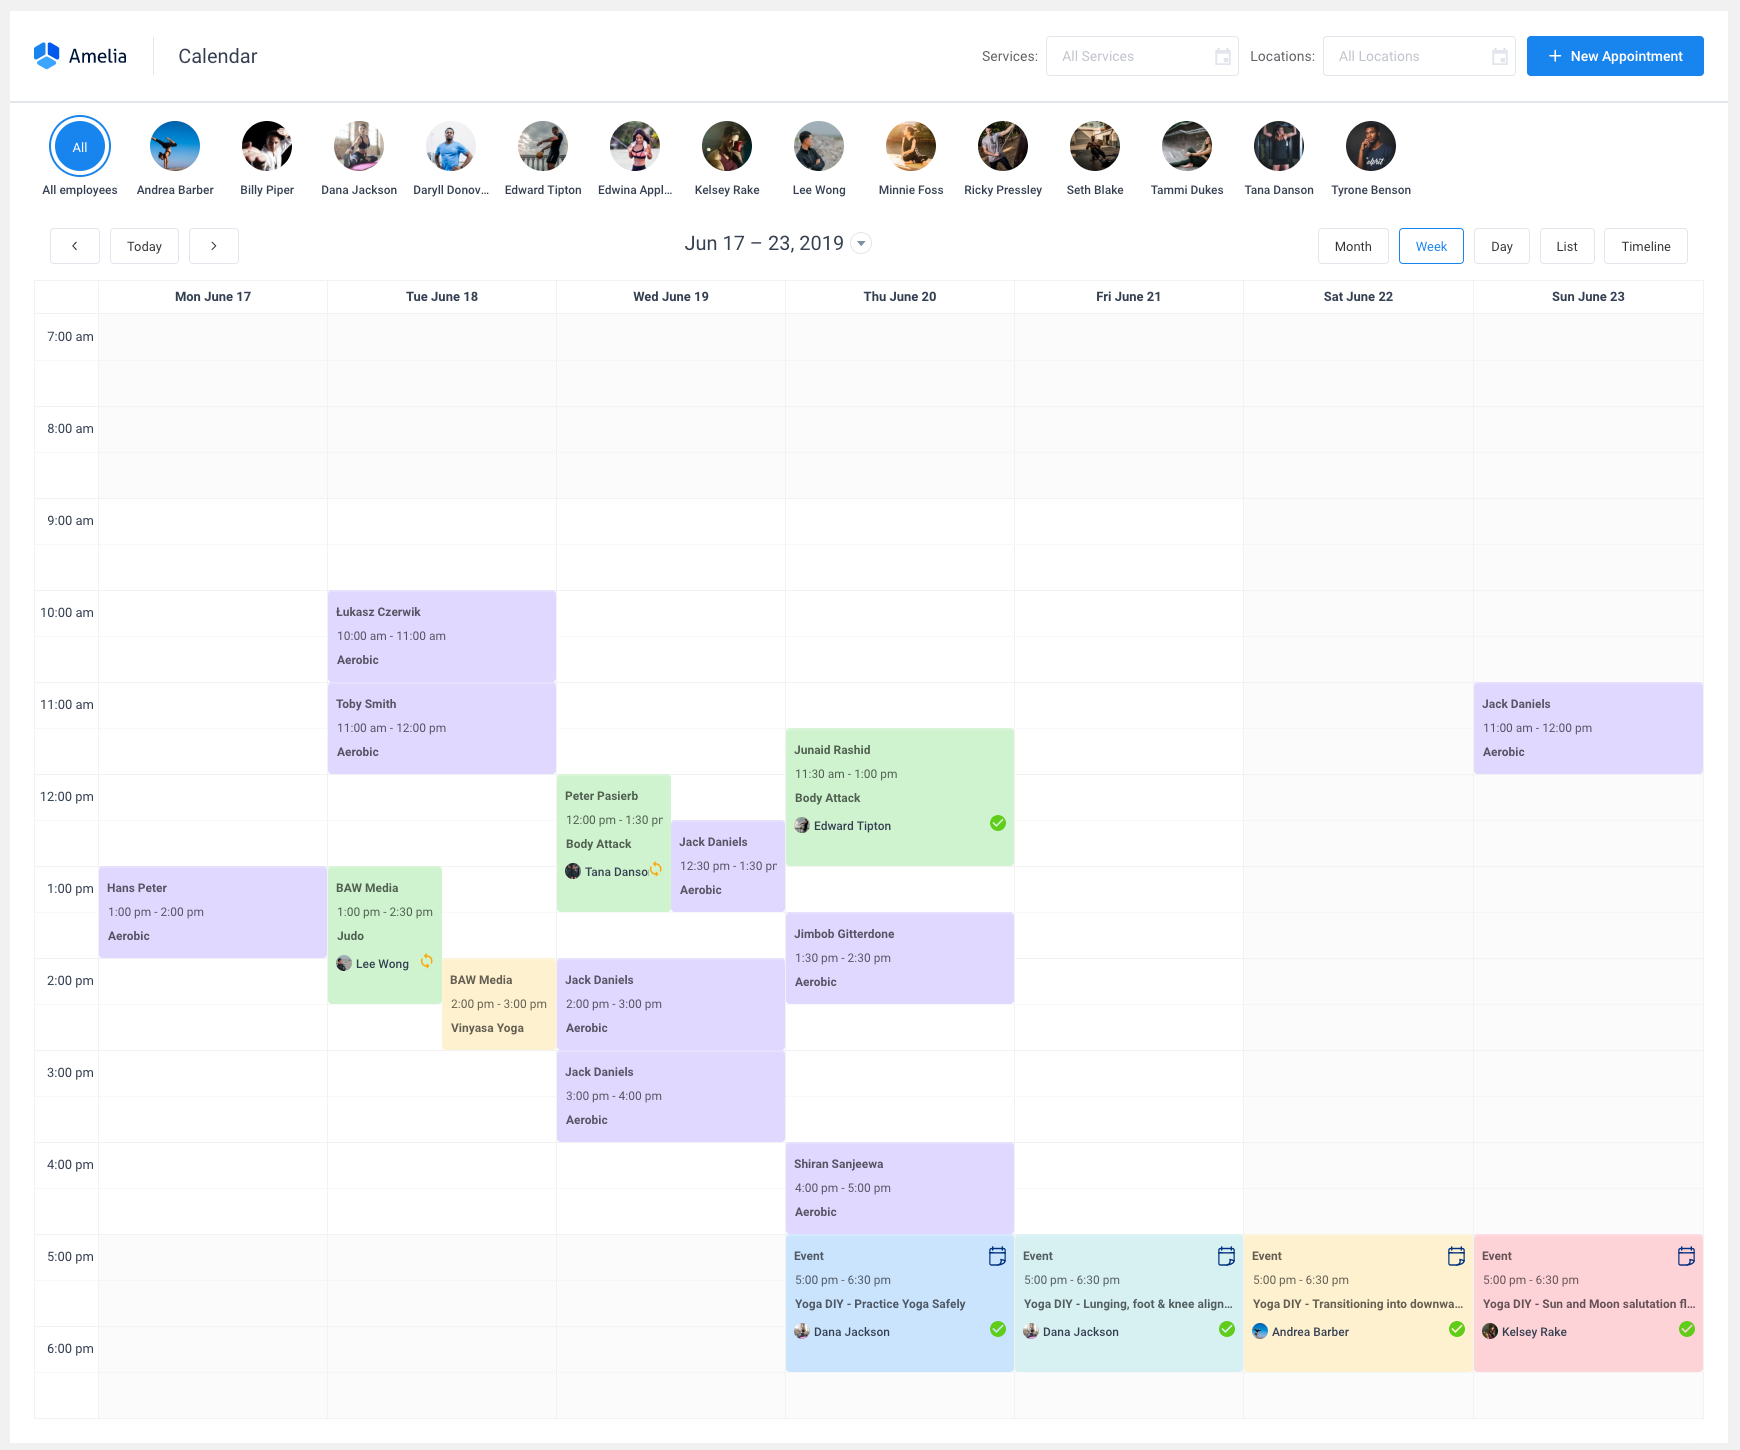Click the approved checkmark on Kelsey Rake's event
The height and width of the screenshot is (1450, 1740).
[1687, 1331]
